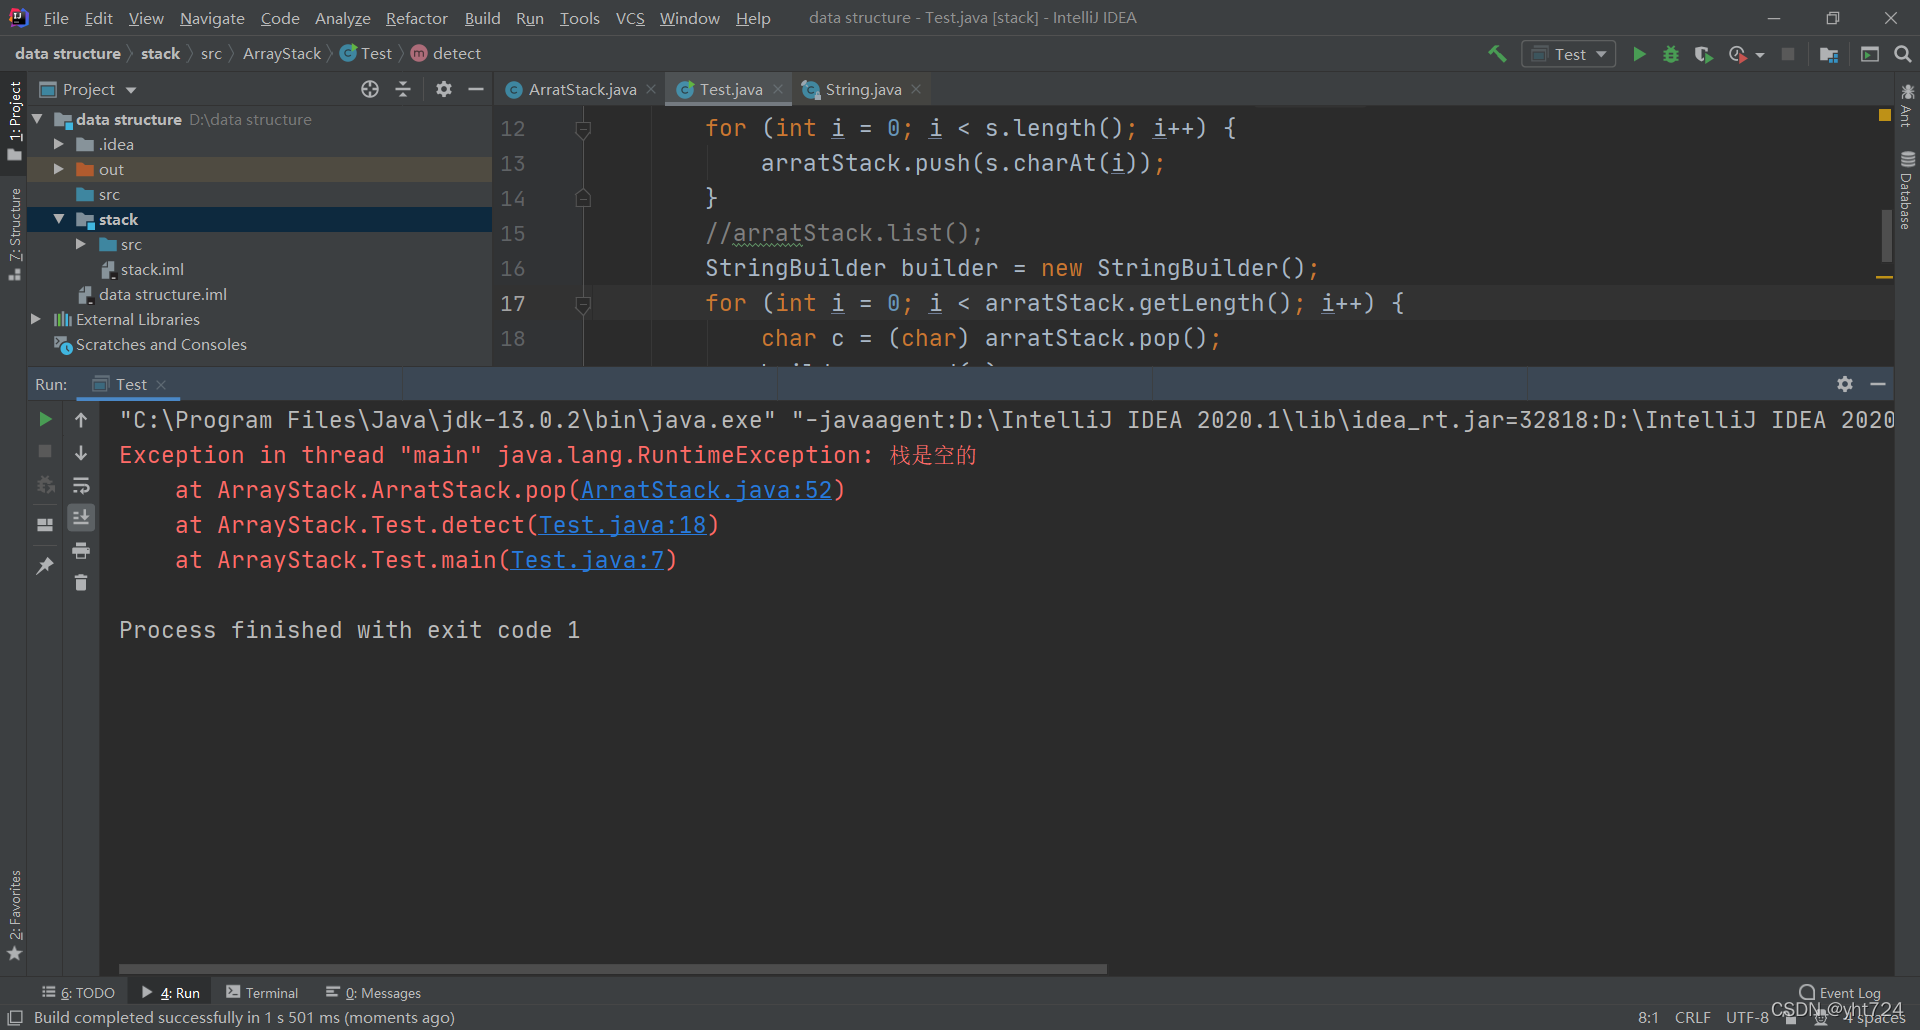1920x1030 pixels.
Task: Hide the Run tool window
Action: (1878, 384)
